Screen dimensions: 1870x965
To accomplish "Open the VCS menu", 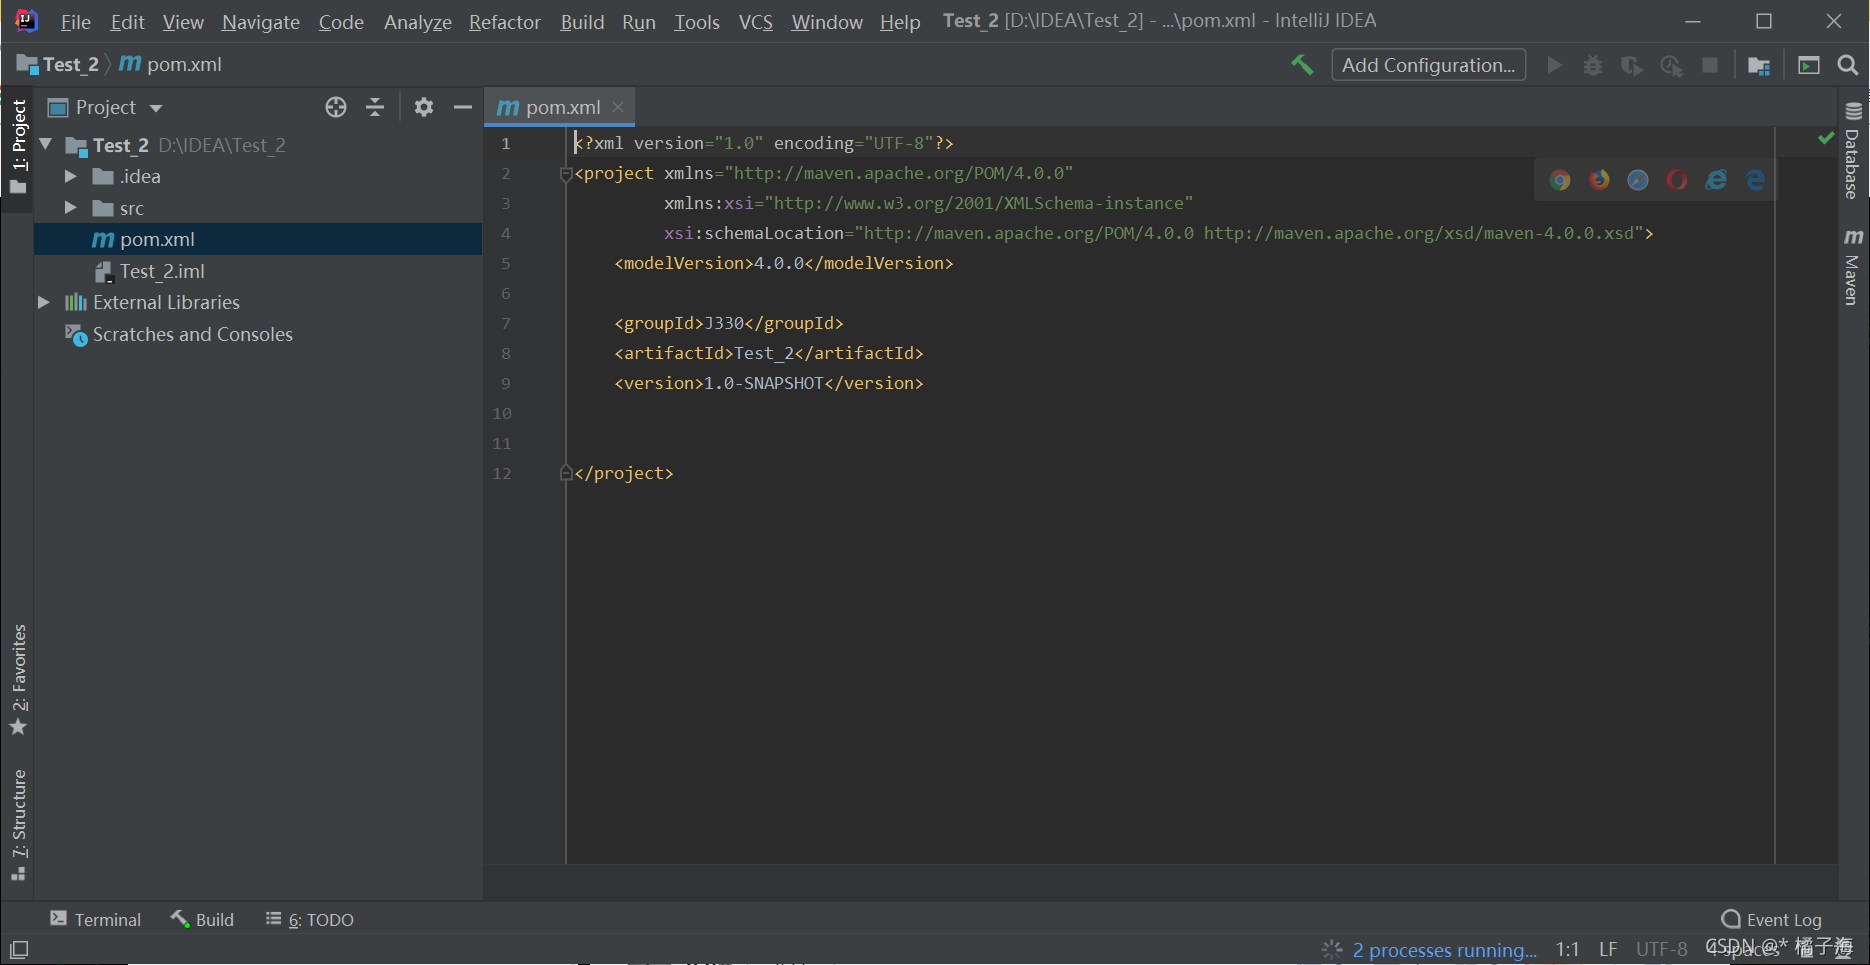I will point(755,22).
